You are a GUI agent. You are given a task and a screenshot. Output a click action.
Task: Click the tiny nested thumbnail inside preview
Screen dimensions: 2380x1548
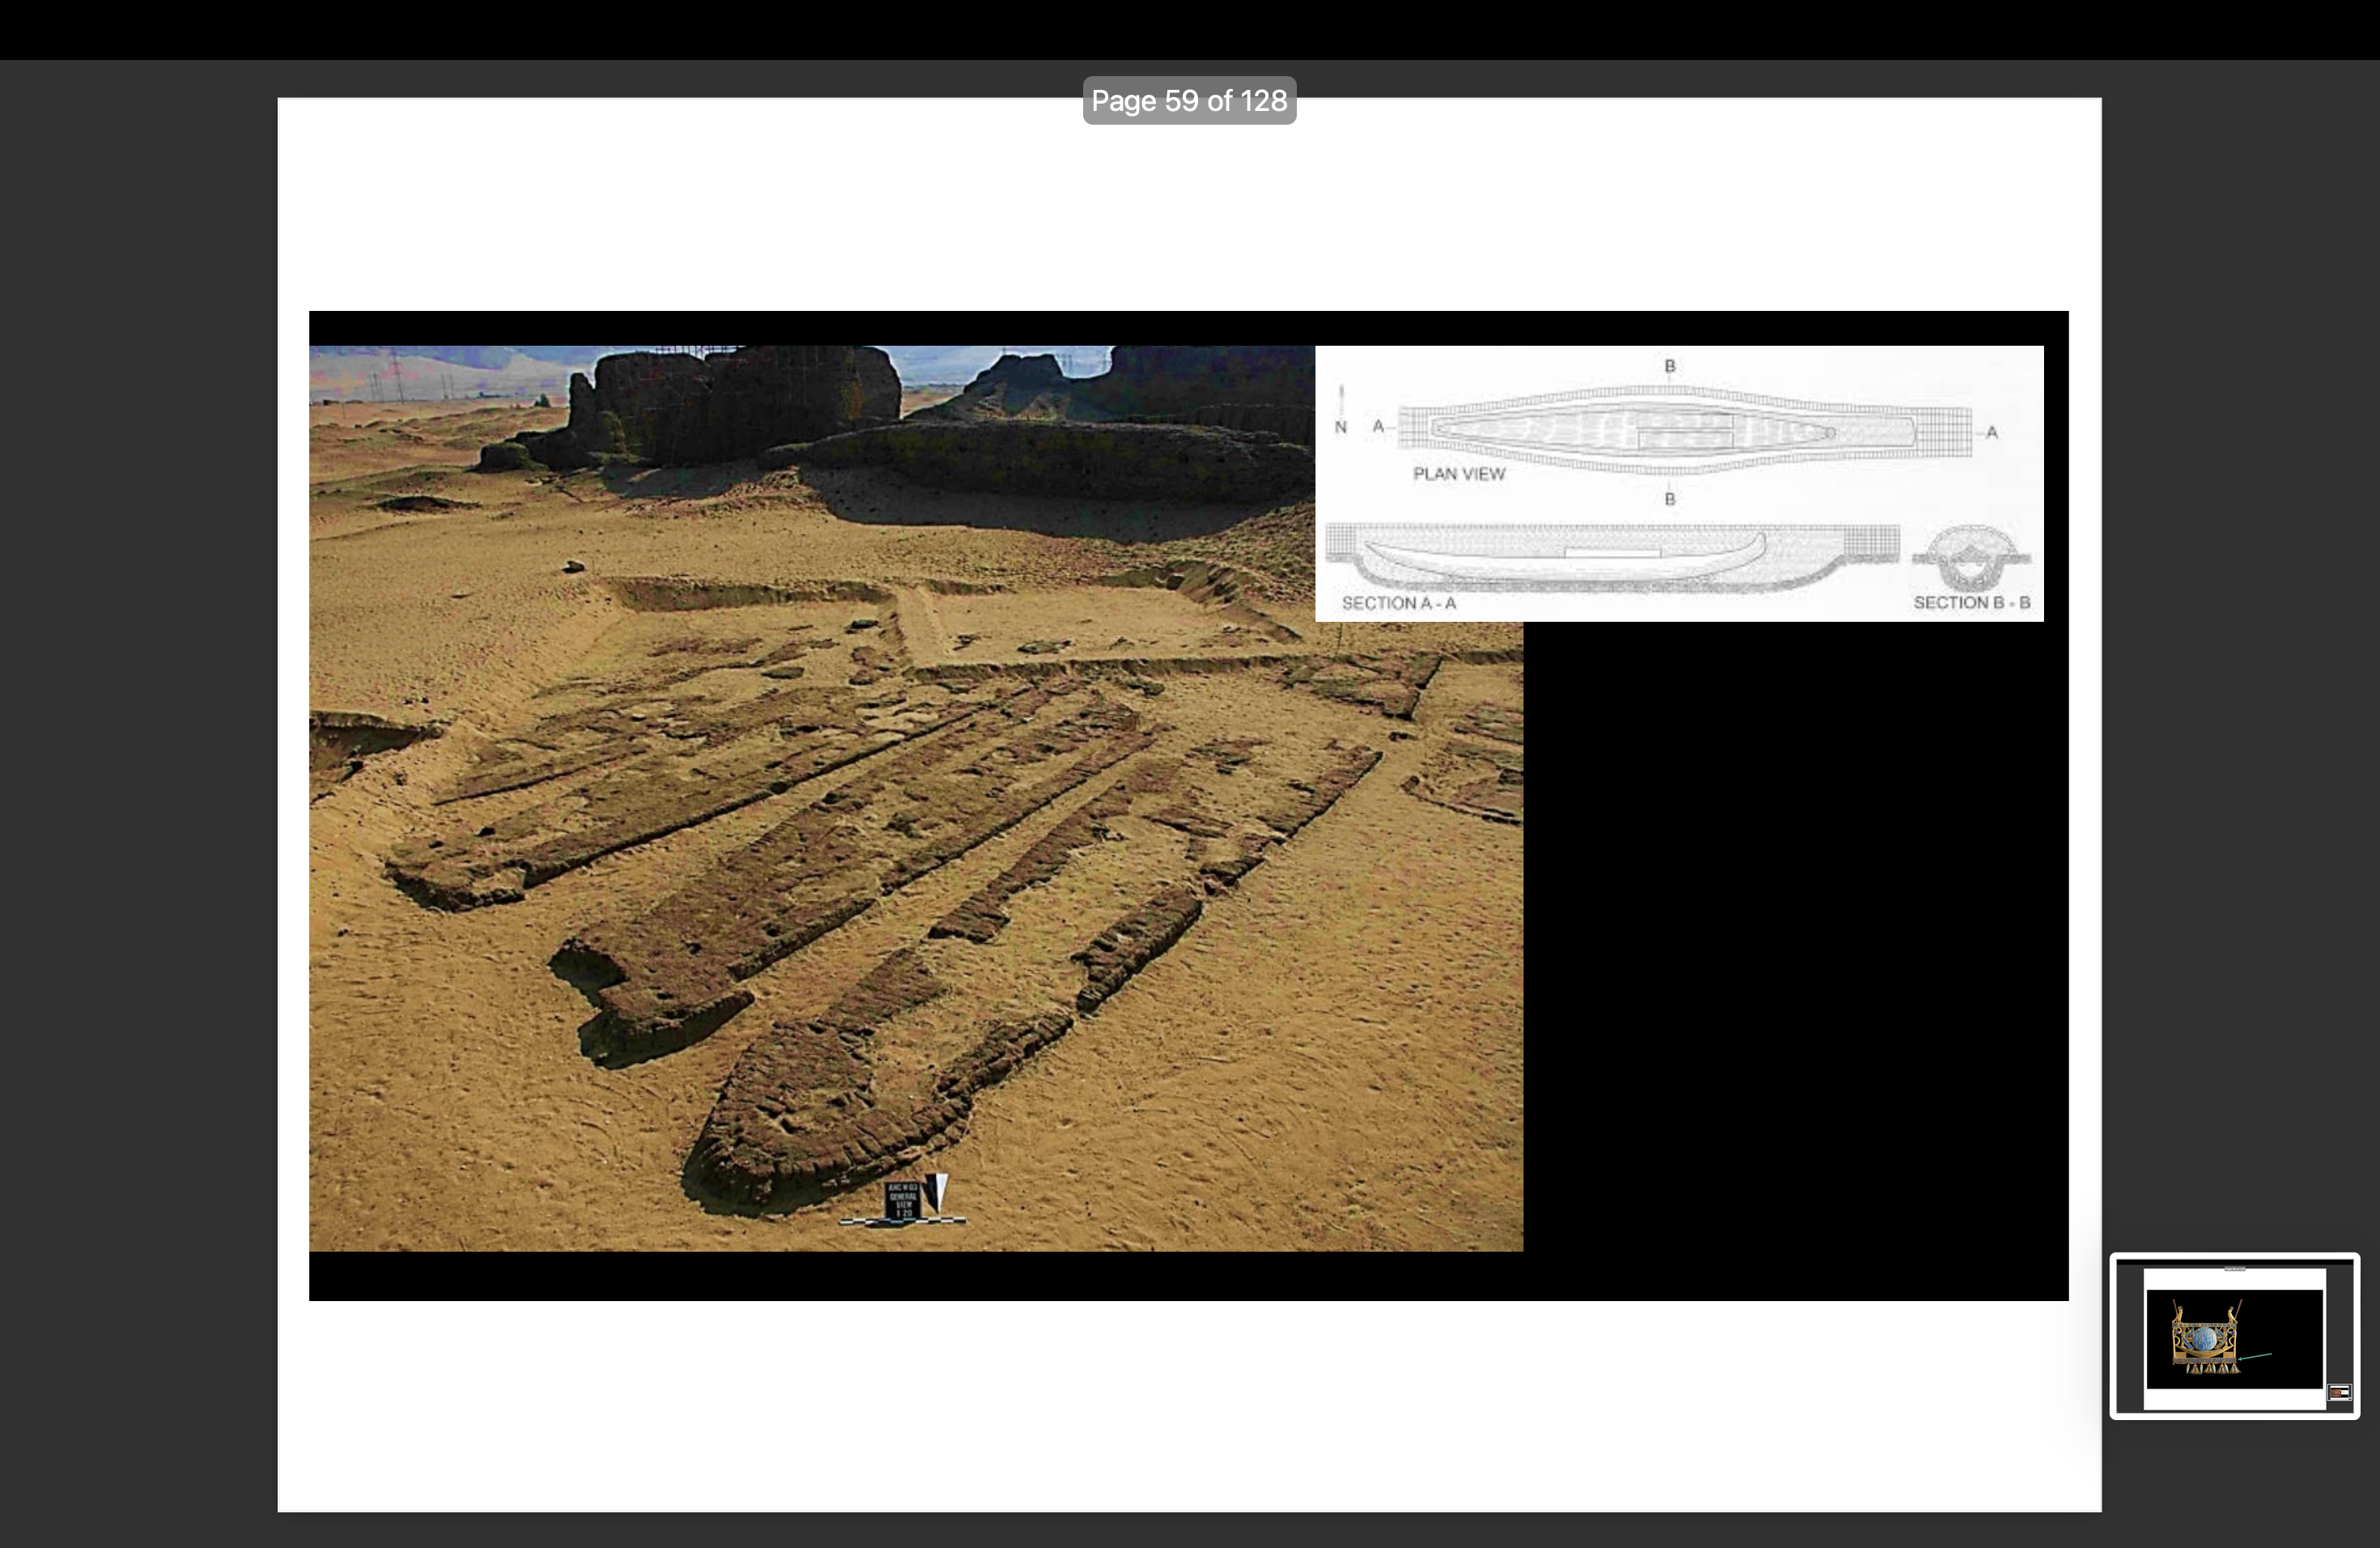pos(2339,1392)
